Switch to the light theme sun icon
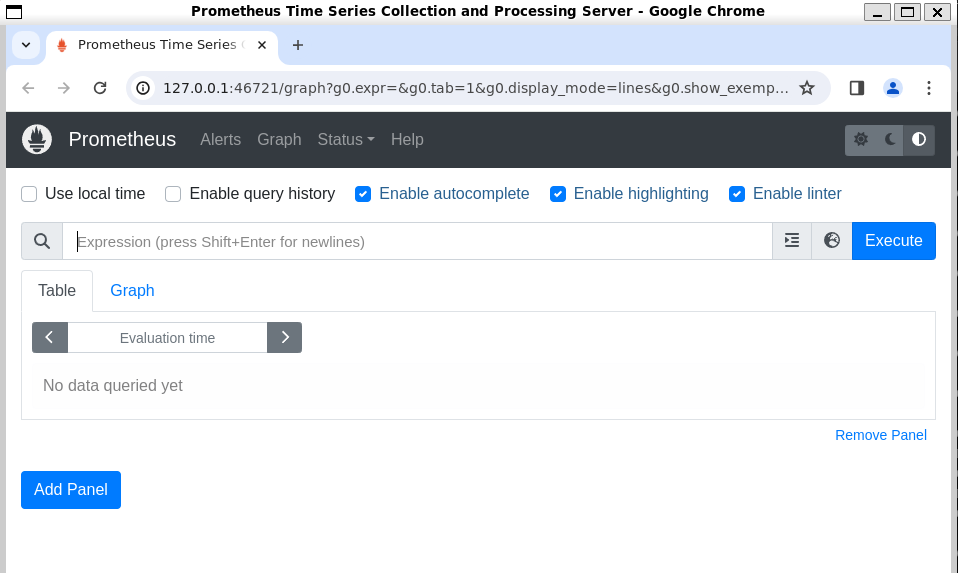Viewport: 958px width, 573px height. 861,140
